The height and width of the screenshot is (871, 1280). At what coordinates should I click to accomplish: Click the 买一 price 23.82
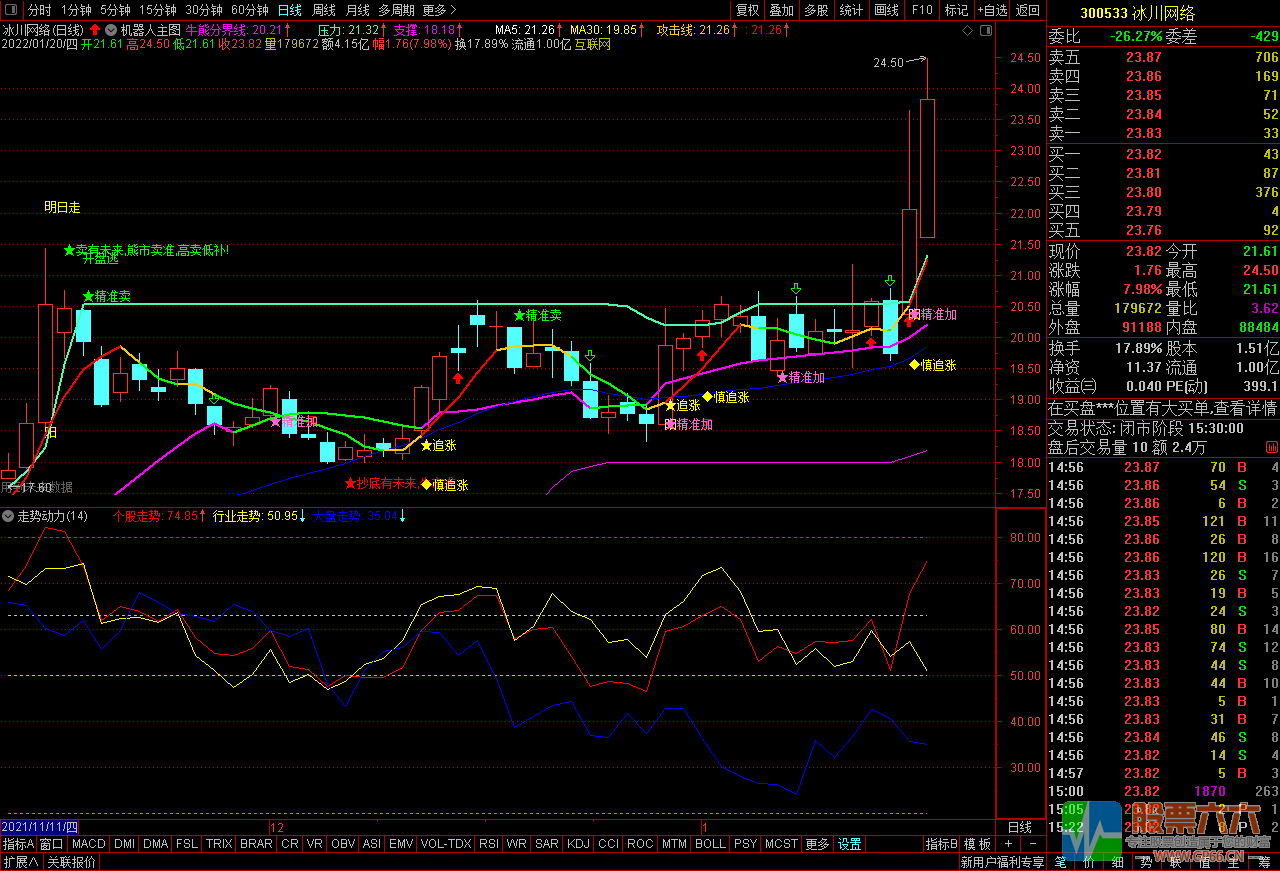coord(1144,154)
